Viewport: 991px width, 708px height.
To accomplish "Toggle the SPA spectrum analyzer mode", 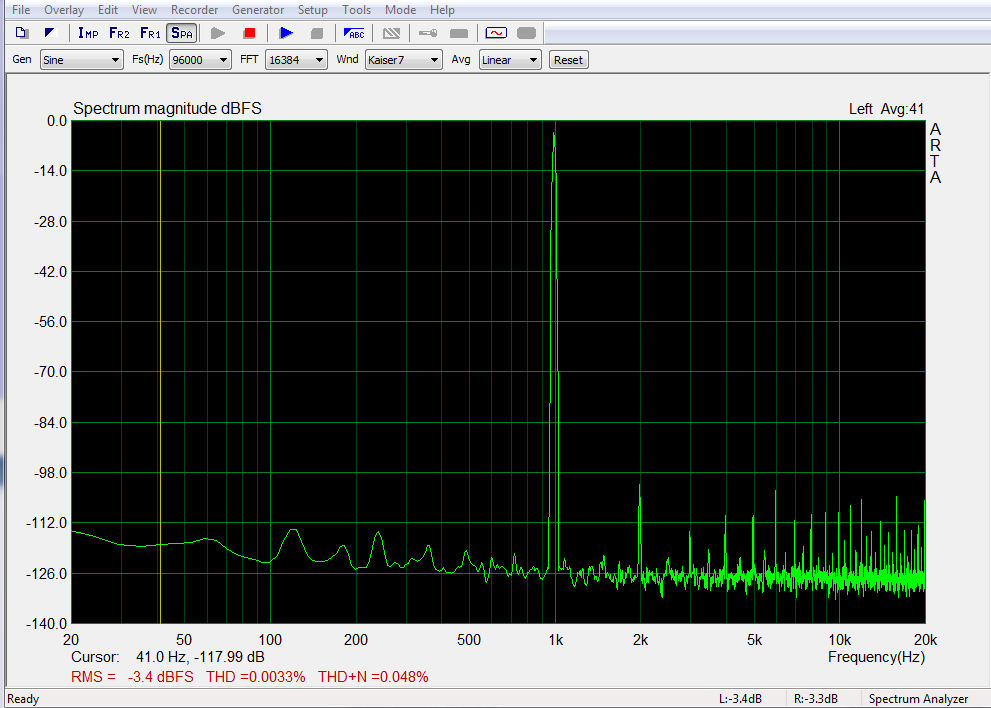I will pyautogui.click(x=182, y=33).
